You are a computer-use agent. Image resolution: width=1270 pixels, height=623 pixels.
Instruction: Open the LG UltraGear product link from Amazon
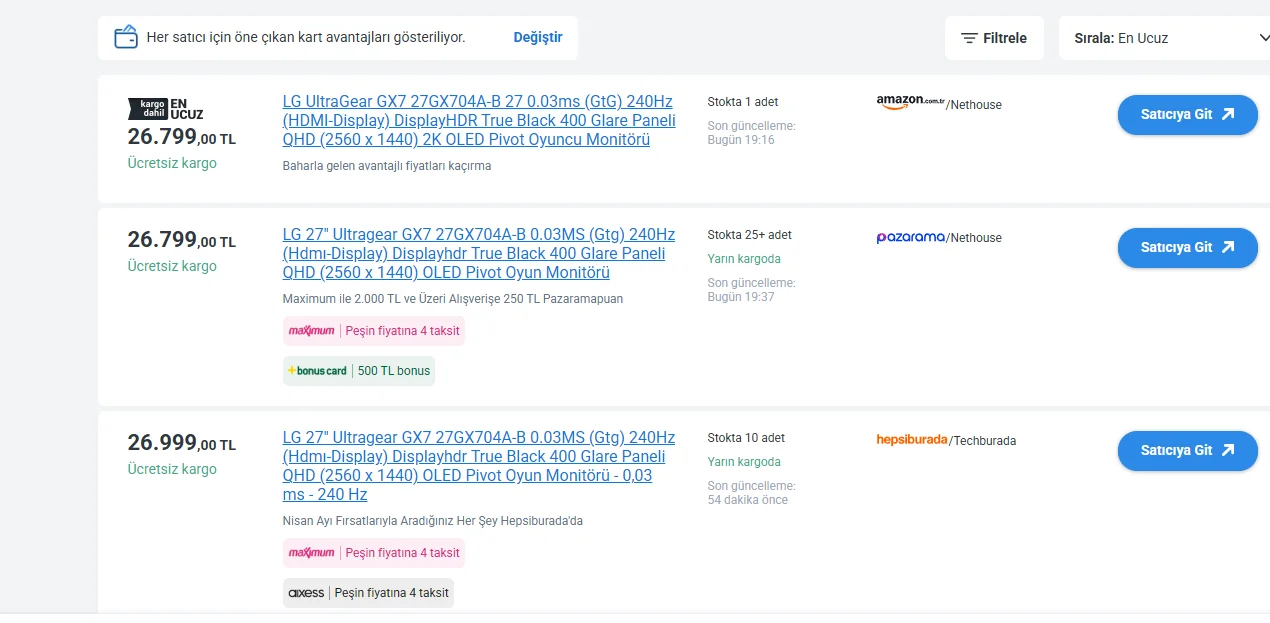479,121
